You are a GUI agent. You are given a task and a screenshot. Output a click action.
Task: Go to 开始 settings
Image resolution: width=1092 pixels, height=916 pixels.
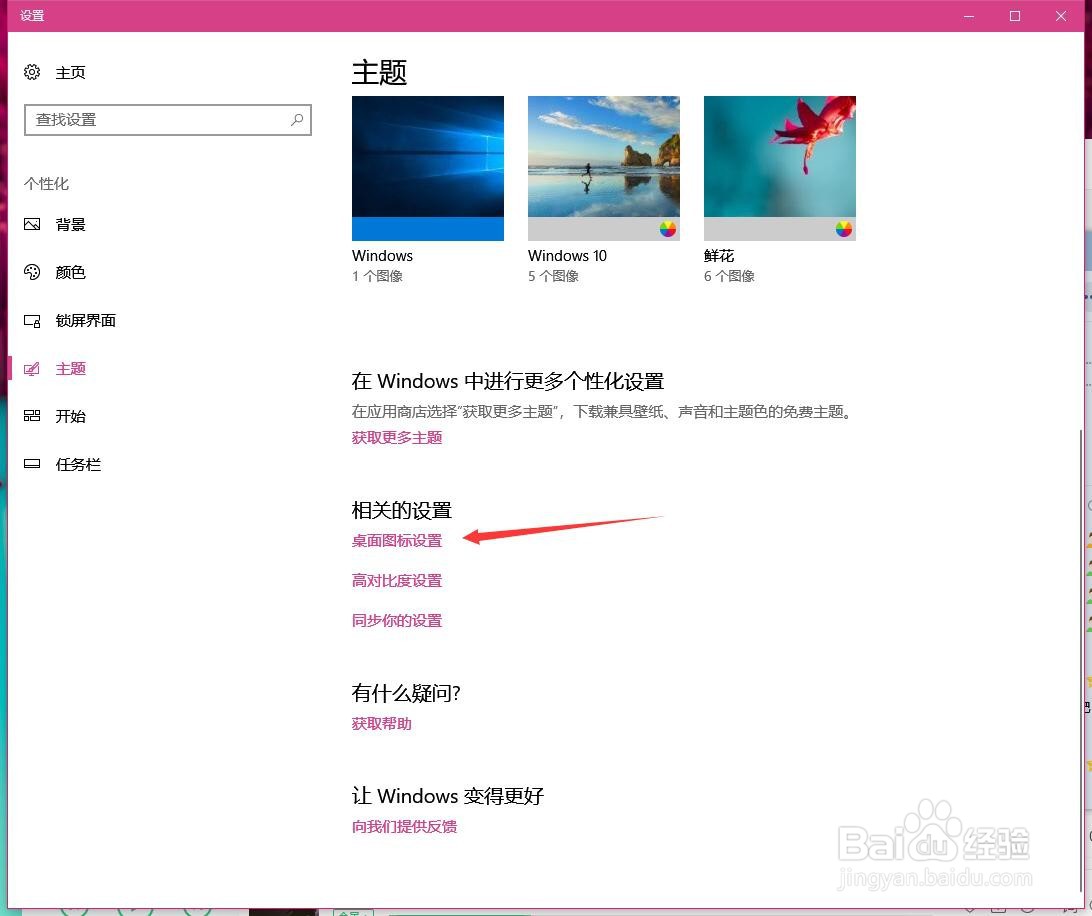point(70,416)
